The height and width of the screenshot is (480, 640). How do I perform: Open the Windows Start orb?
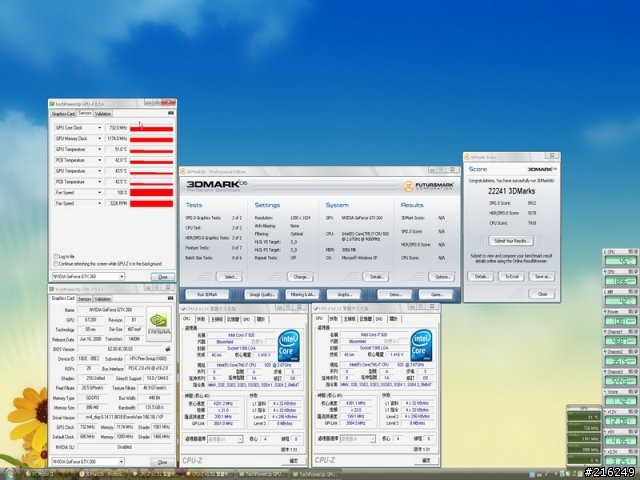10,474
